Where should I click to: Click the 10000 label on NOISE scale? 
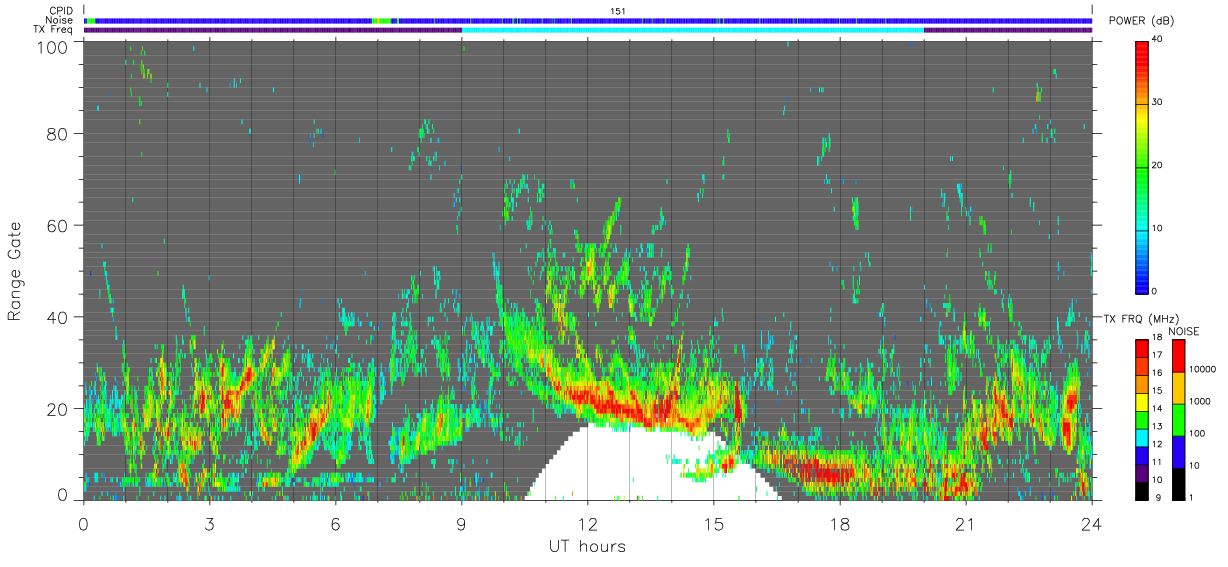click(1202, 369)
